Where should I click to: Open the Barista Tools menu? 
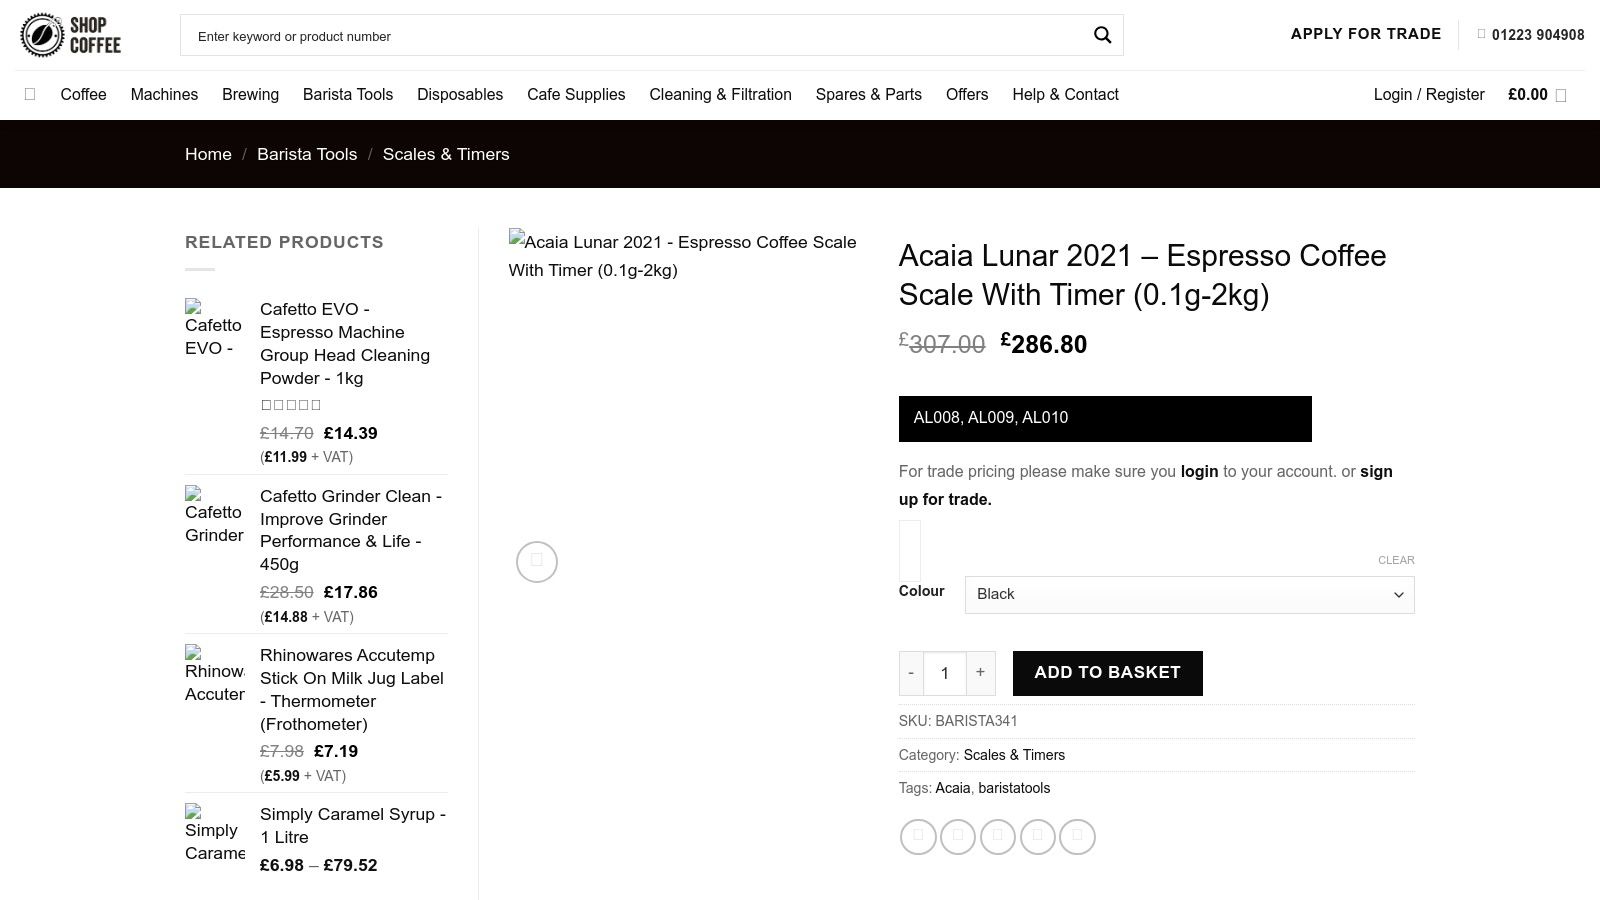click(x=348, y=94)
